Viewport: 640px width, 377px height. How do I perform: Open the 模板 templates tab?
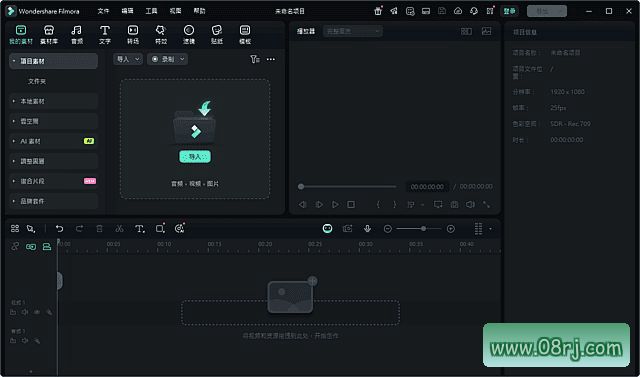click(245, 34)
